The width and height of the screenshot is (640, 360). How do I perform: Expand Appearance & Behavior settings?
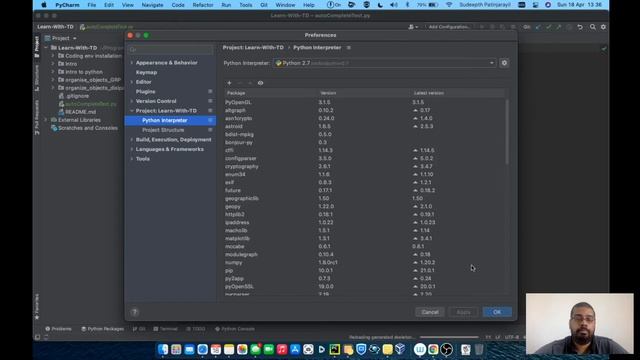point(167,63)
